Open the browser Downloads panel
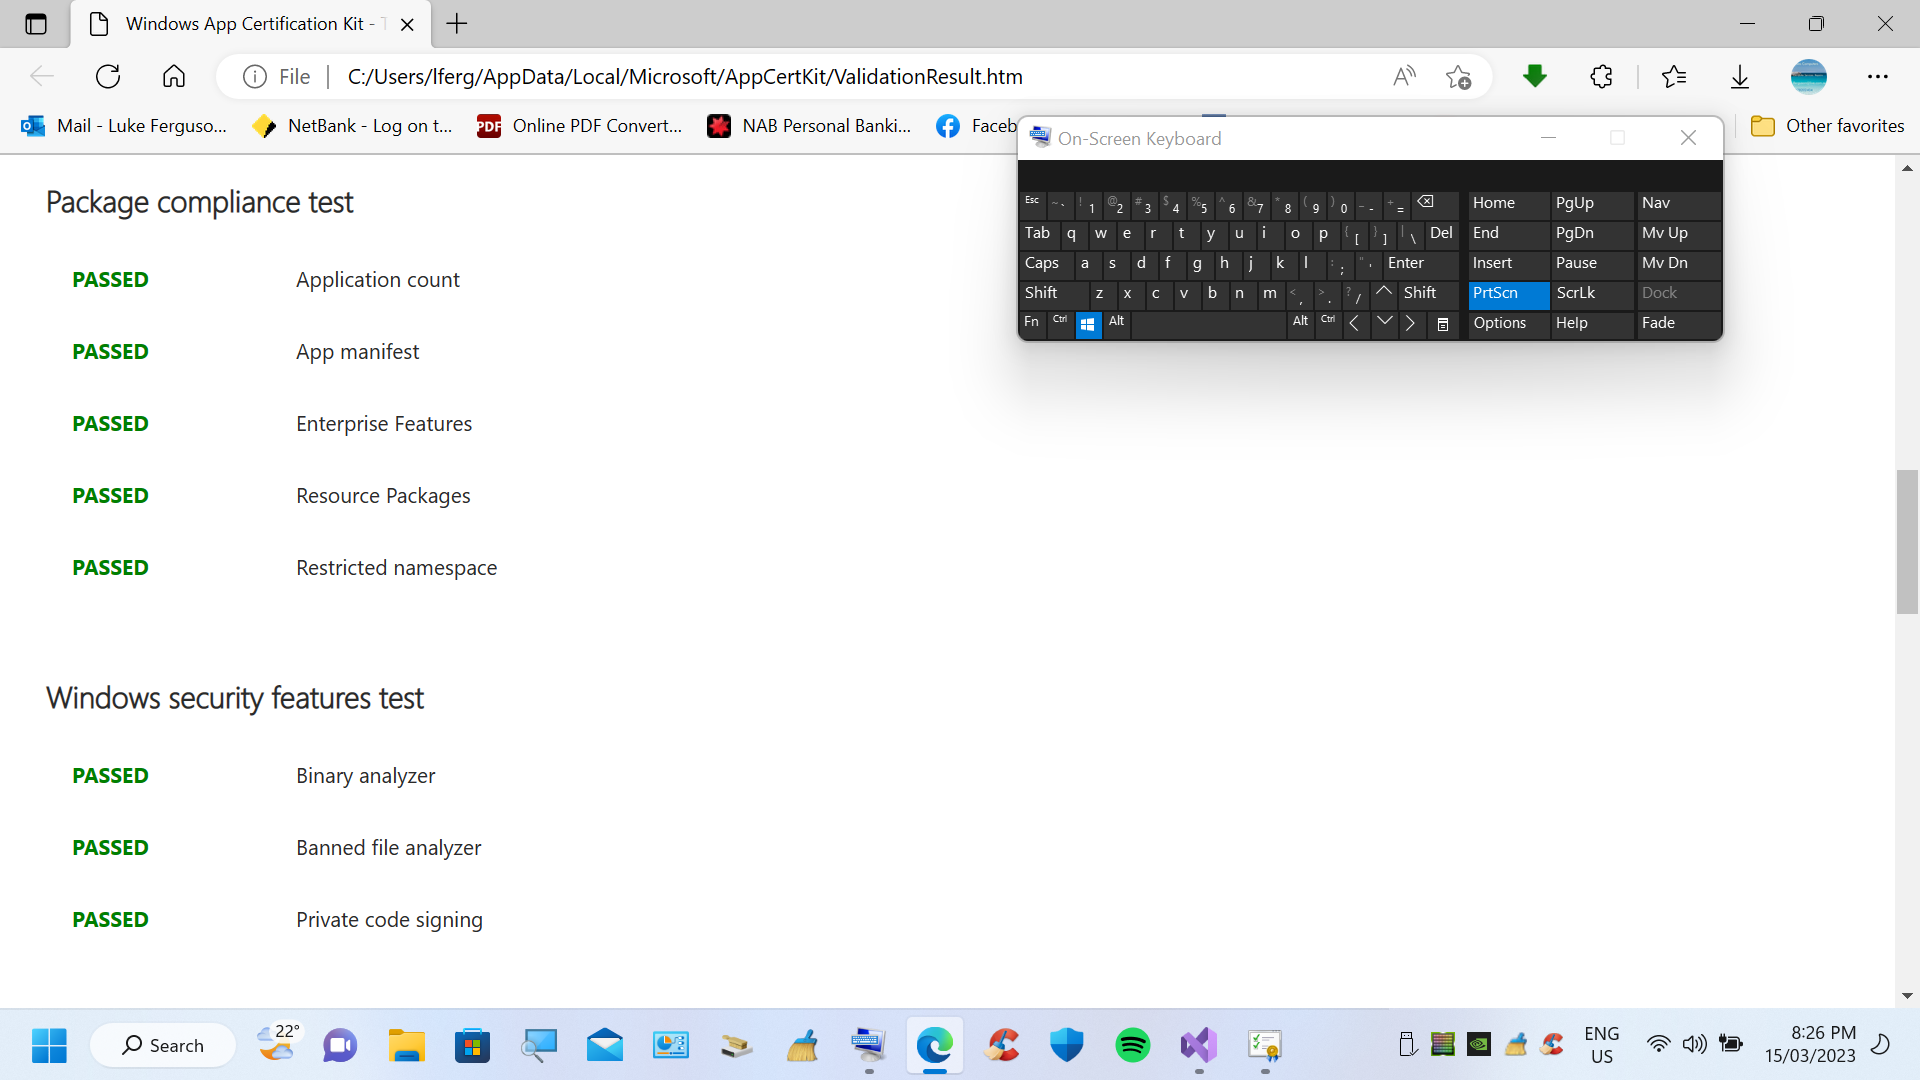The width and height of the screenshot is (1920, 1080). (1740, 76)
